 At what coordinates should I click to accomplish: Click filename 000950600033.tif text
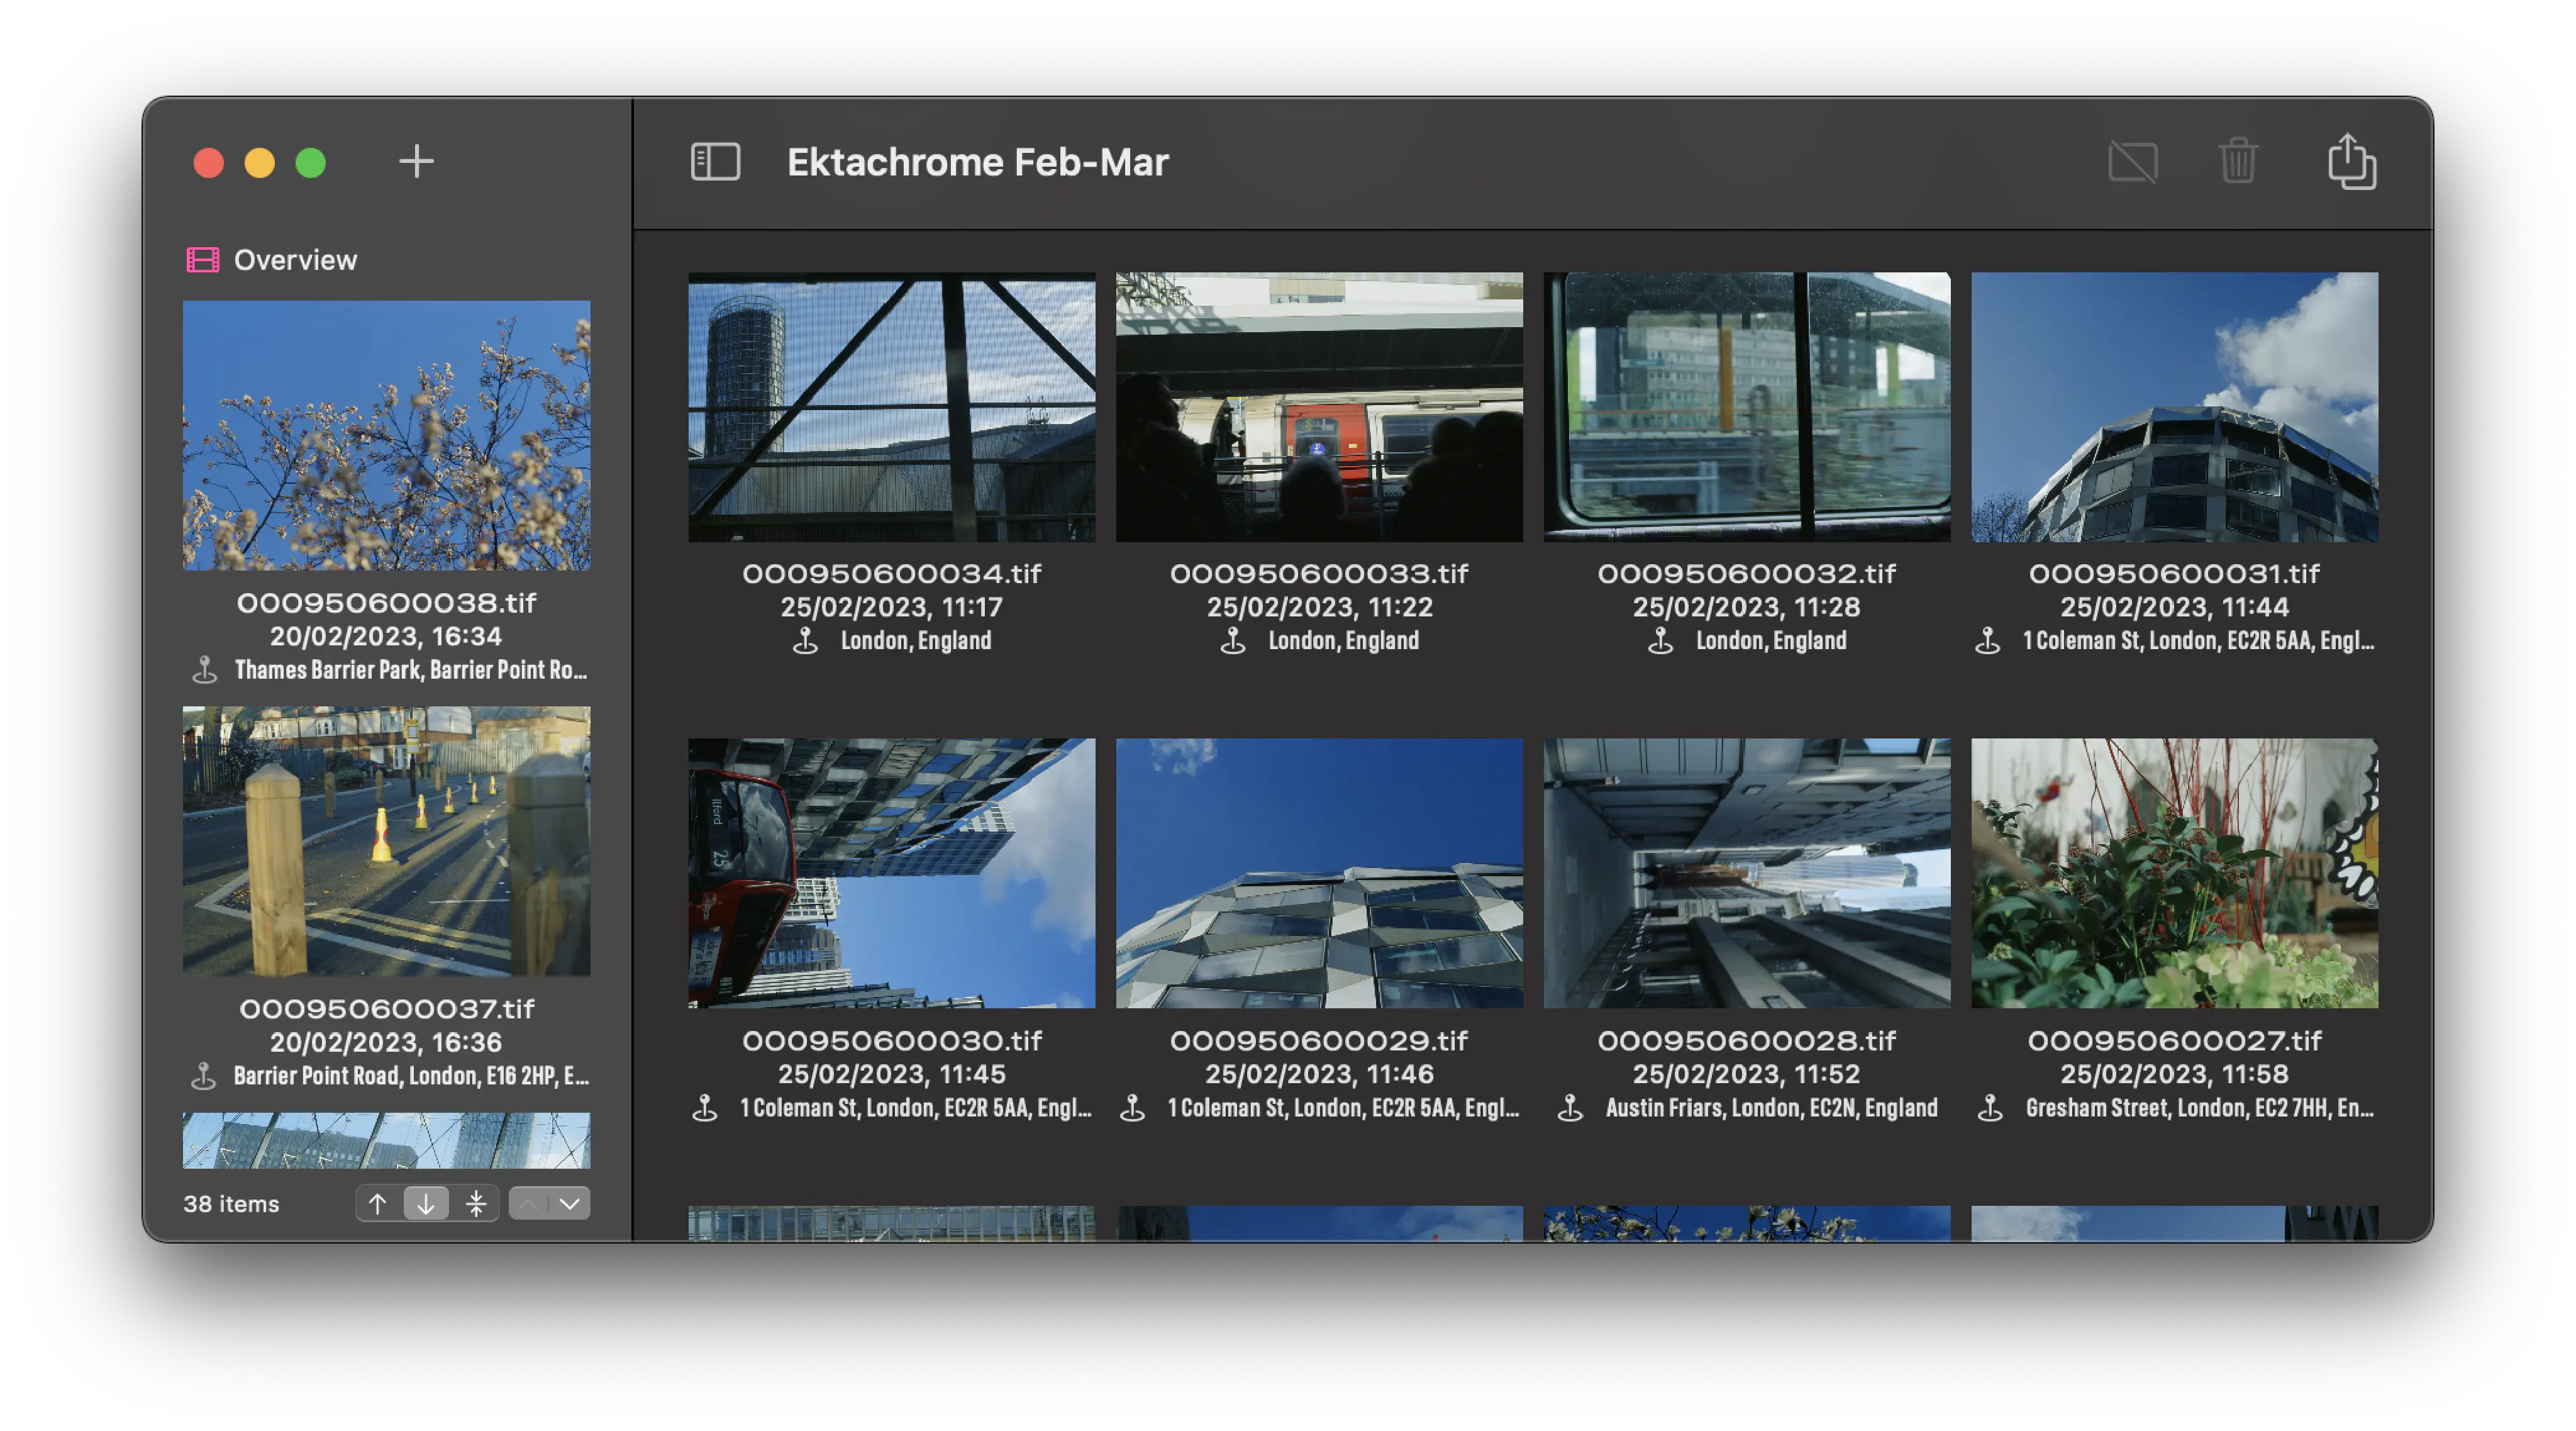point(1319,574)
